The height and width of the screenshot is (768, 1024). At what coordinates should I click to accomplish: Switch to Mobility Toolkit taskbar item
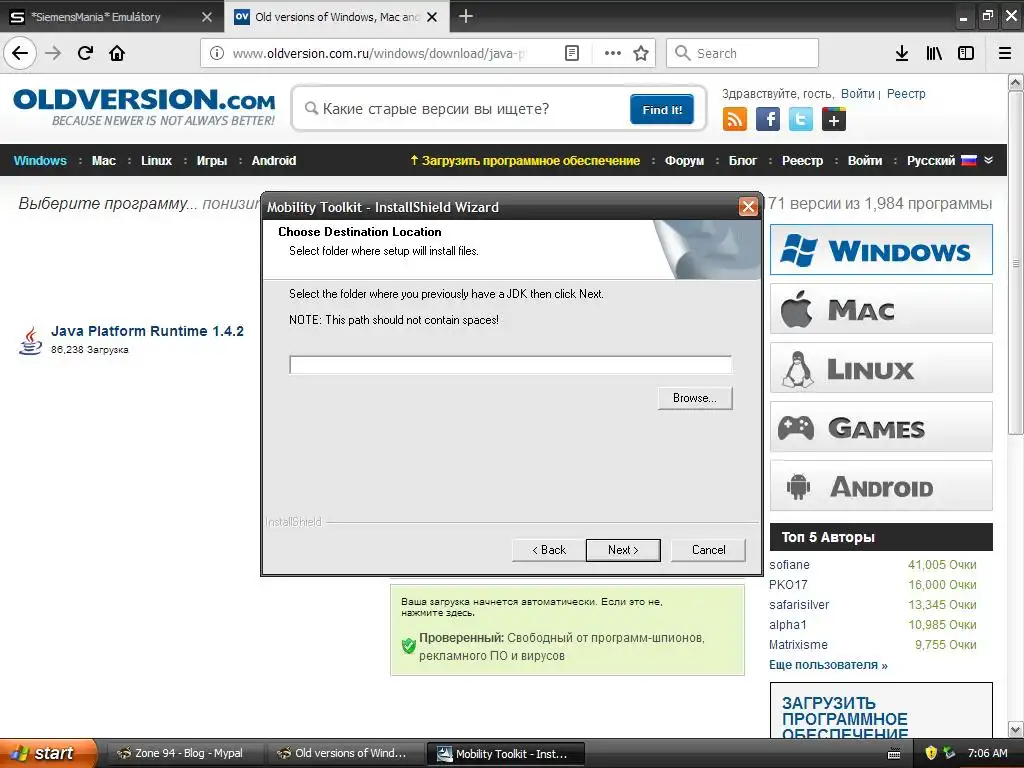[x=505, y=753]
